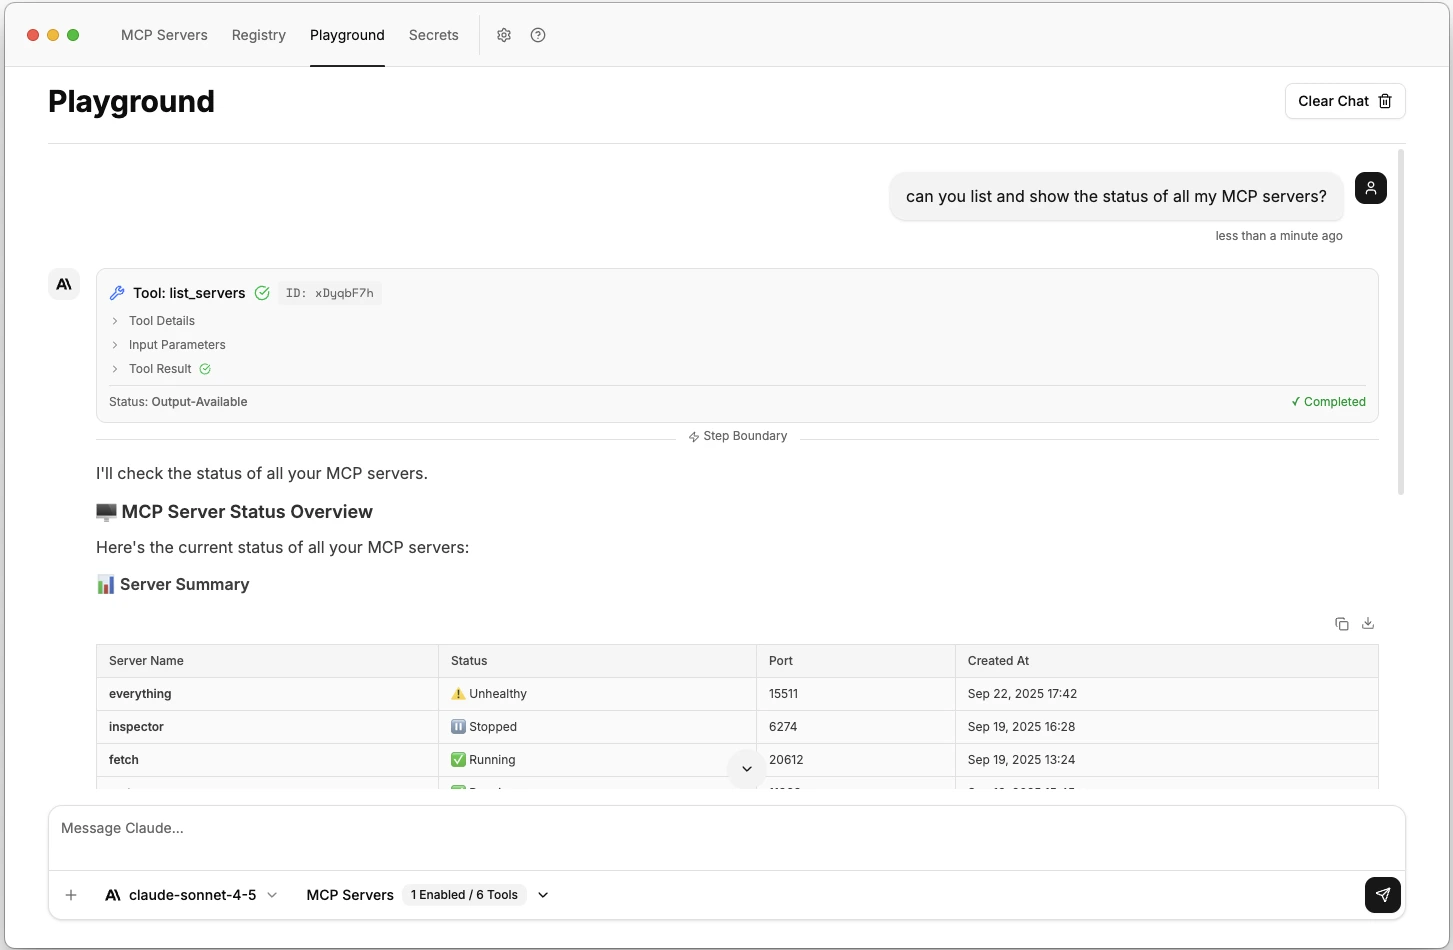Click the green checkmark beside list_servers
The width and height of the screenshot is (1453, 950).
262,293
